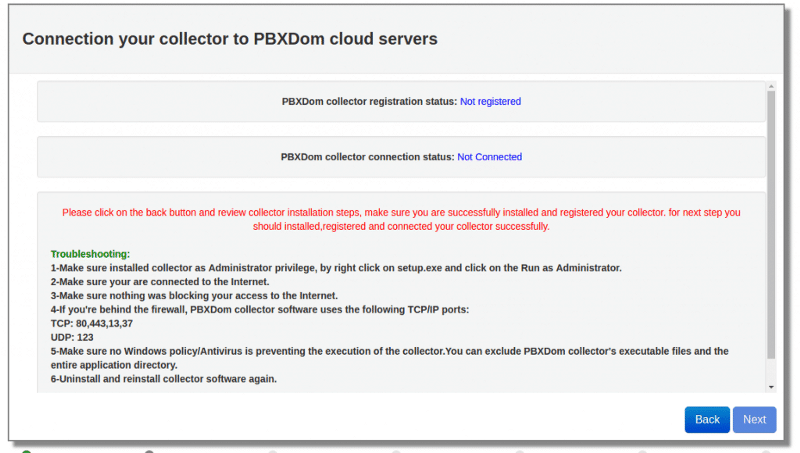Click step 6 about reinstalling collector
The height and width of the screenshot is (453, 800).
(x=163, y=379)
